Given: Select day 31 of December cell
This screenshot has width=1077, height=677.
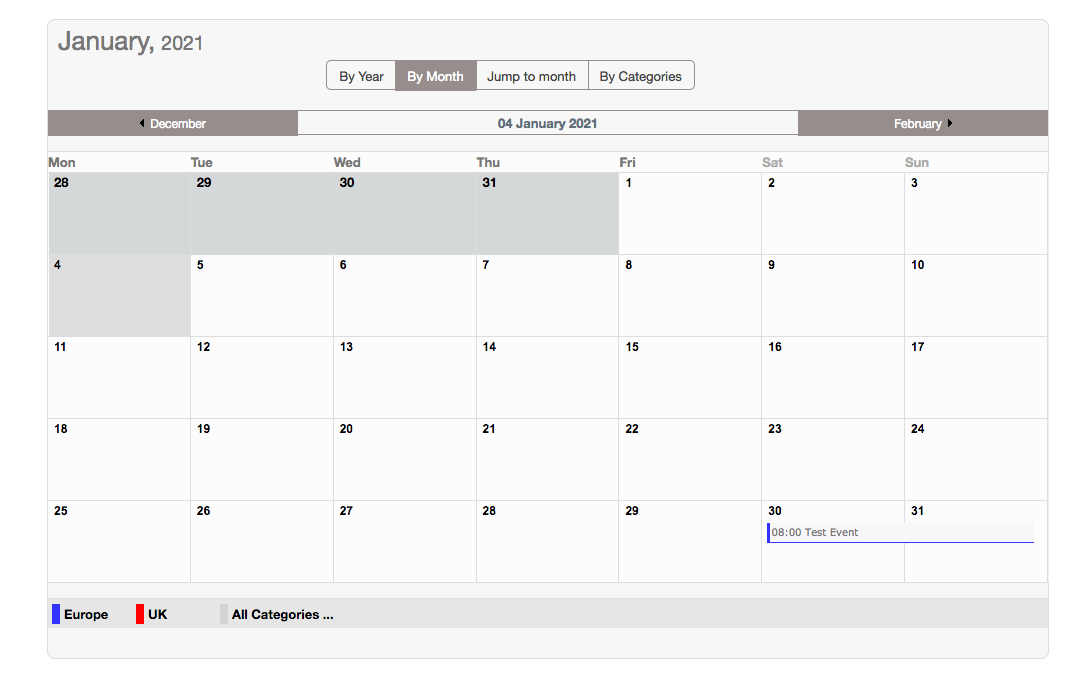Looking at the screenshot, I should click(x=489, y=183).
